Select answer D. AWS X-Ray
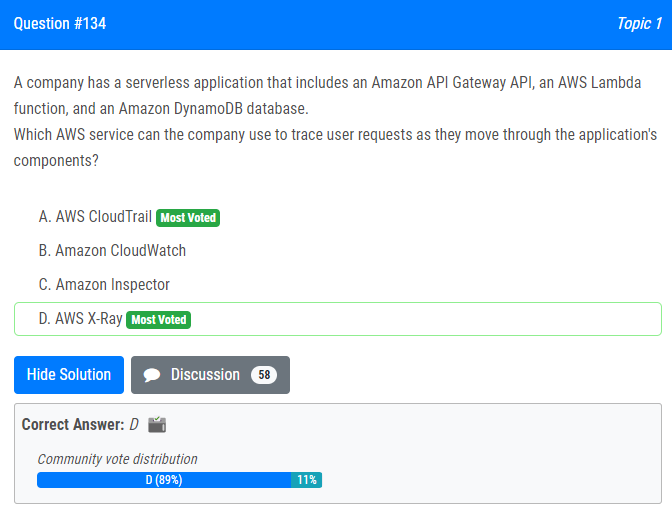 point(338,319)
